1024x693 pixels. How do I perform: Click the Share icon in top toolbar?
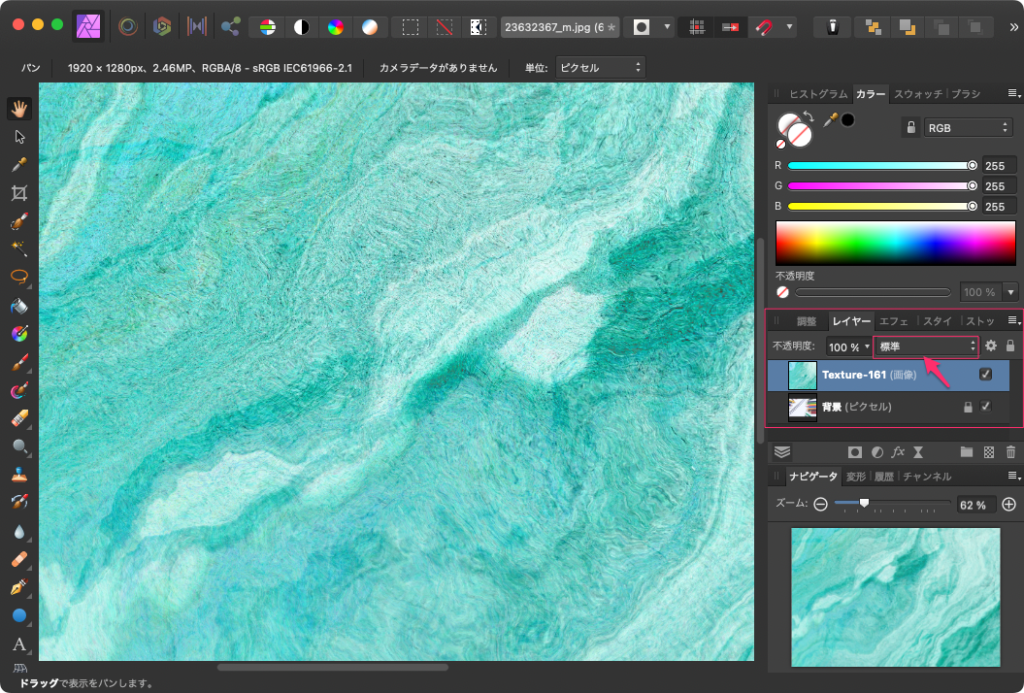click(231, 27)
